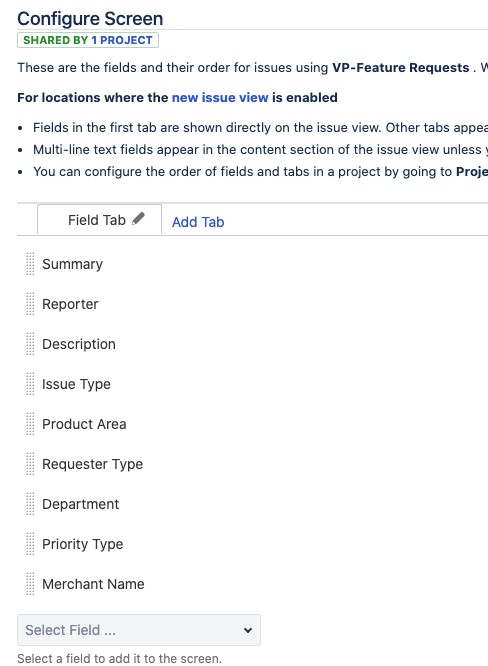Click the Select Field dropdown arrow
488x666 pixels.
248,630
